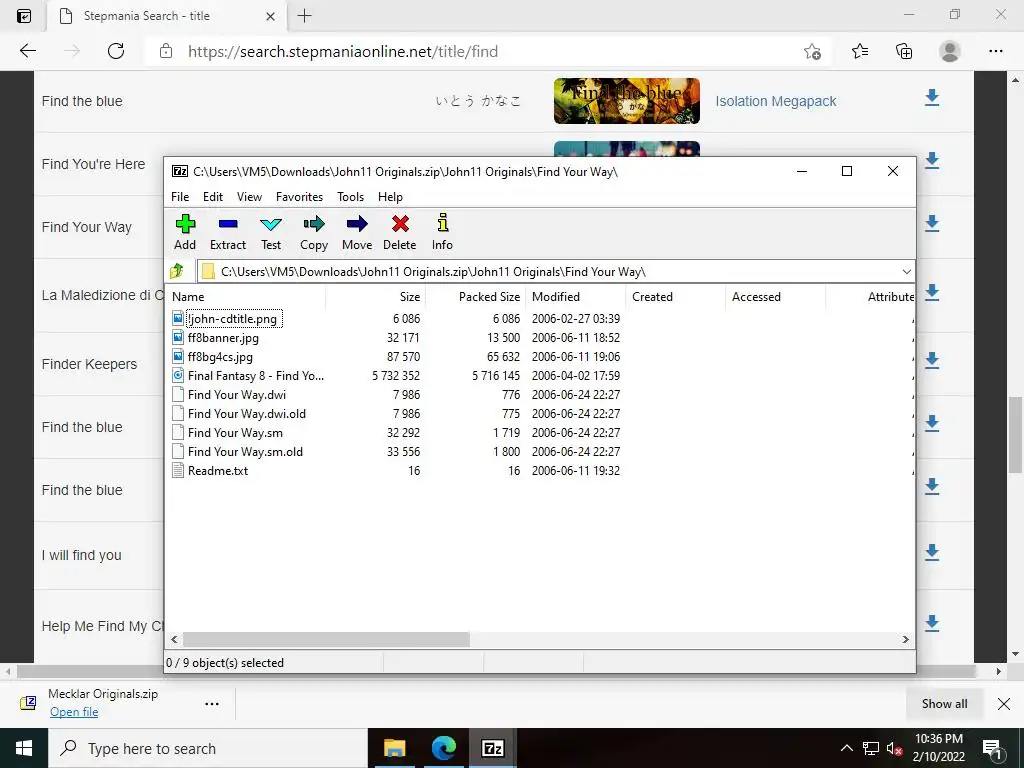Run the archive Test tool
Viewport: 1024px width, 768px height.
270,224
